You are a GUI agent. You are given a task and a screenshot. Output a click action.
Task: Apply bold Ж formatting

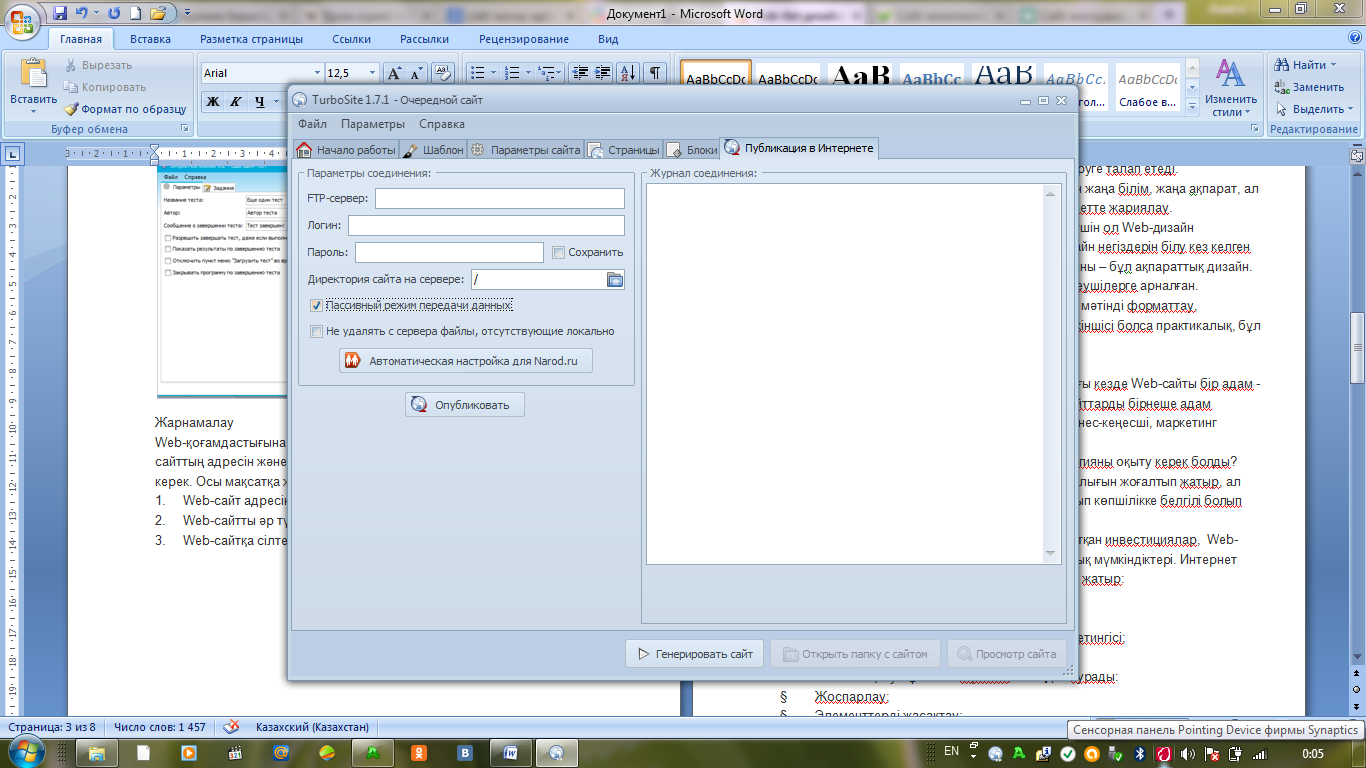click(213, 101)
